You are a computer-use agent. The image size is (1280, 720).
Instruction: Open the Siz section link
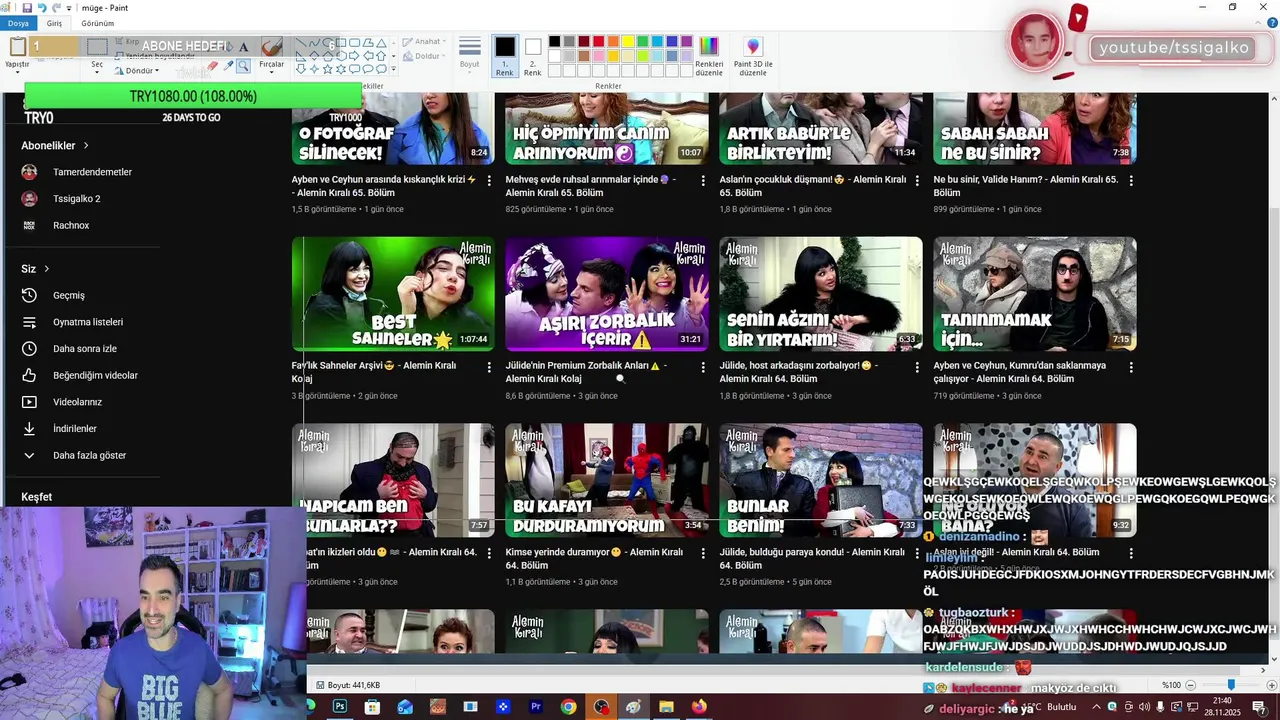35,269
